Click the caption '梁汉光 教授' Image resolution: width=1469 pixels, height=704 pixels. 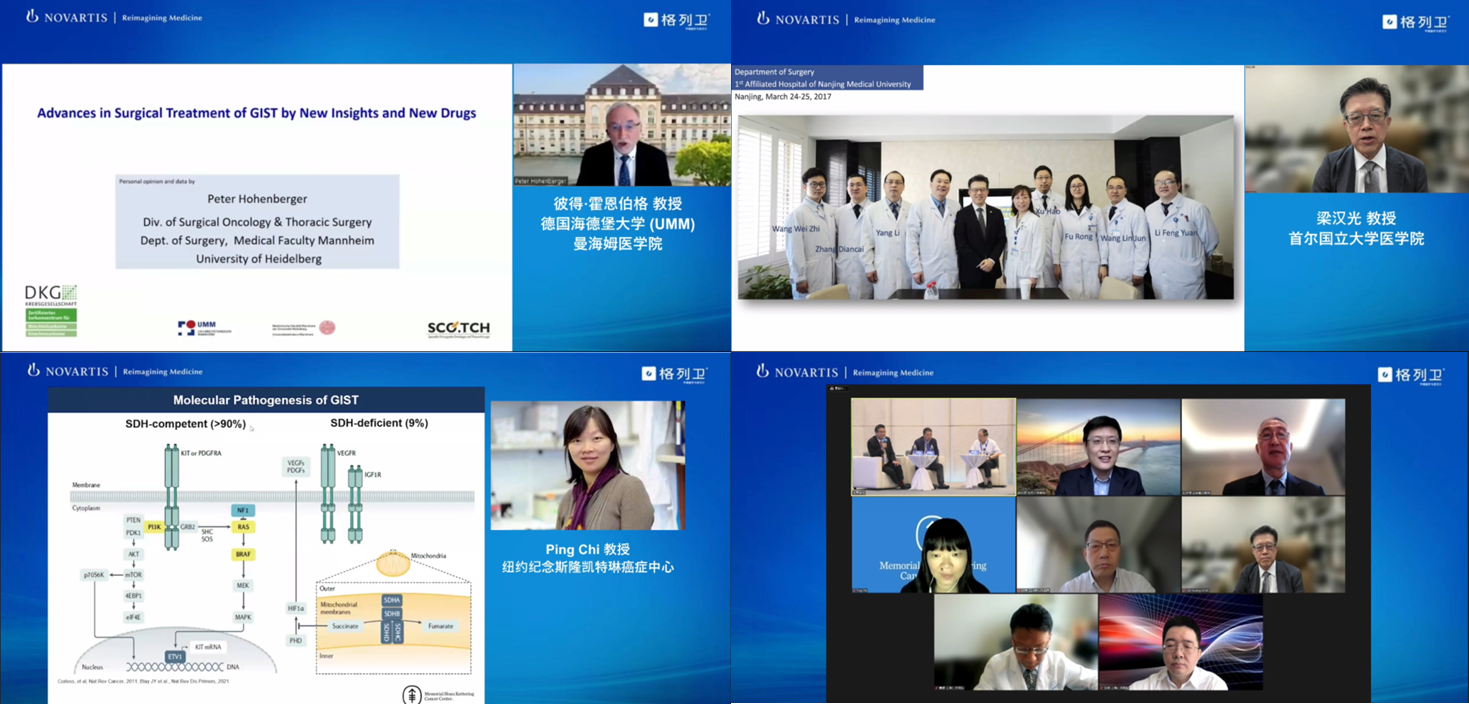[x=1356, y=218]
